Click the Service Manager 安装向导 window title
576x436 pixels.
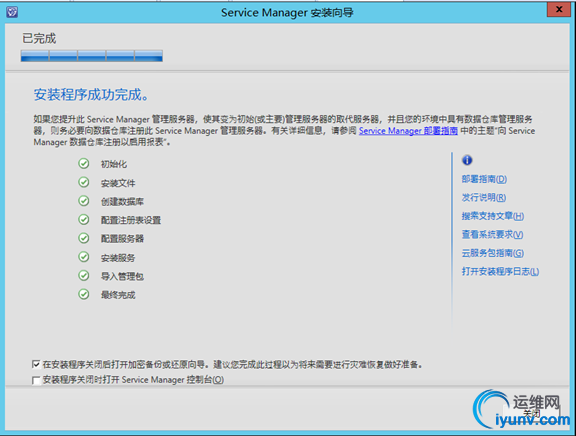pyautogui.click(x=287, y=12)
